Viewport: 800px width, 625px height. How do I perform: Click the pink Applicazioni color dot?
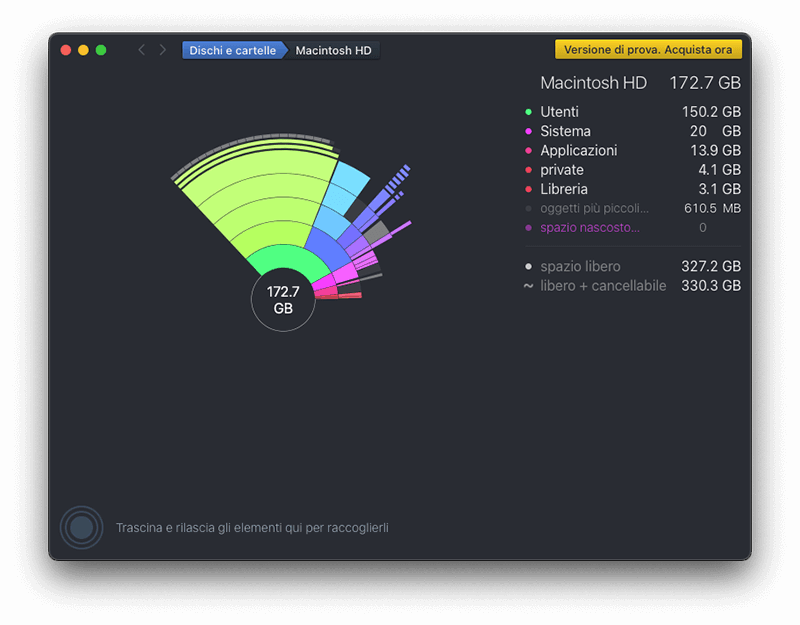tap(528, 151)
